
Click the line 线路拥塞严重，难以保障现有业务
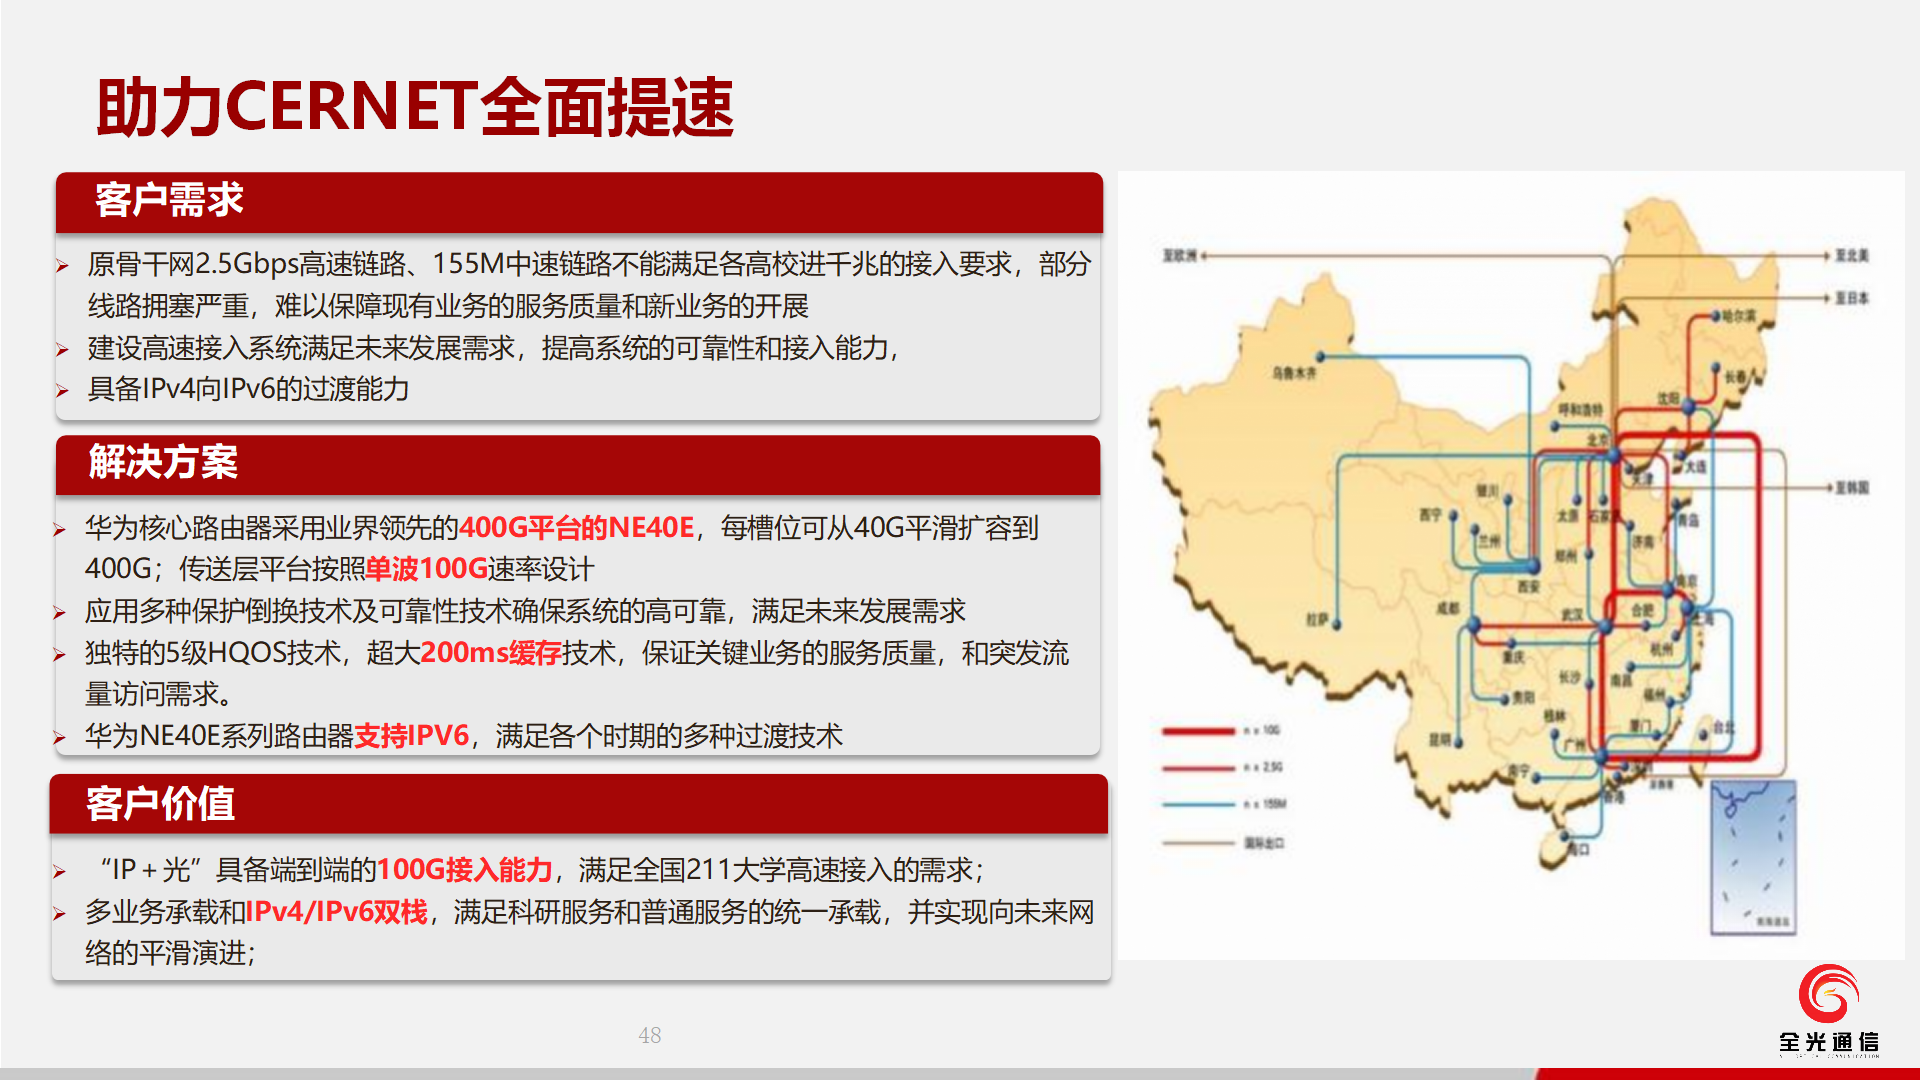tap(448, 306)
